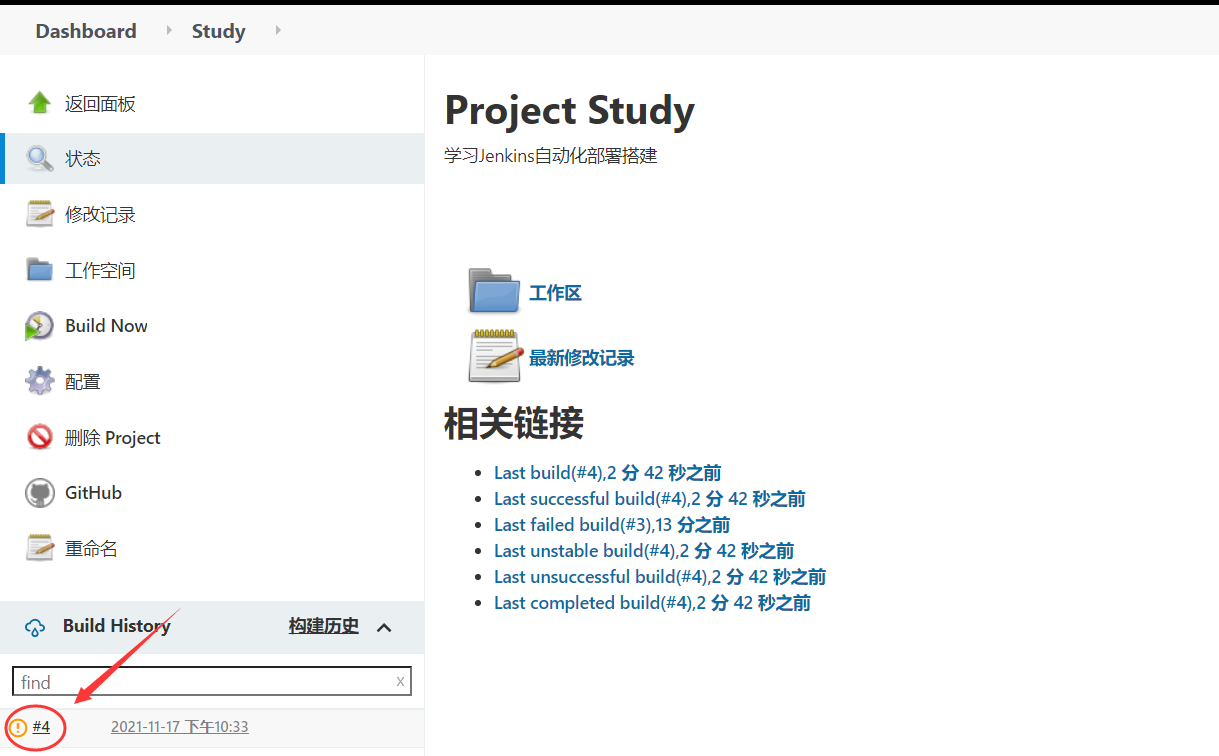Open the dropdown arrow after Study breadcrumb
The height and width of the screenshot is (756, 1219).
[278, 30]
